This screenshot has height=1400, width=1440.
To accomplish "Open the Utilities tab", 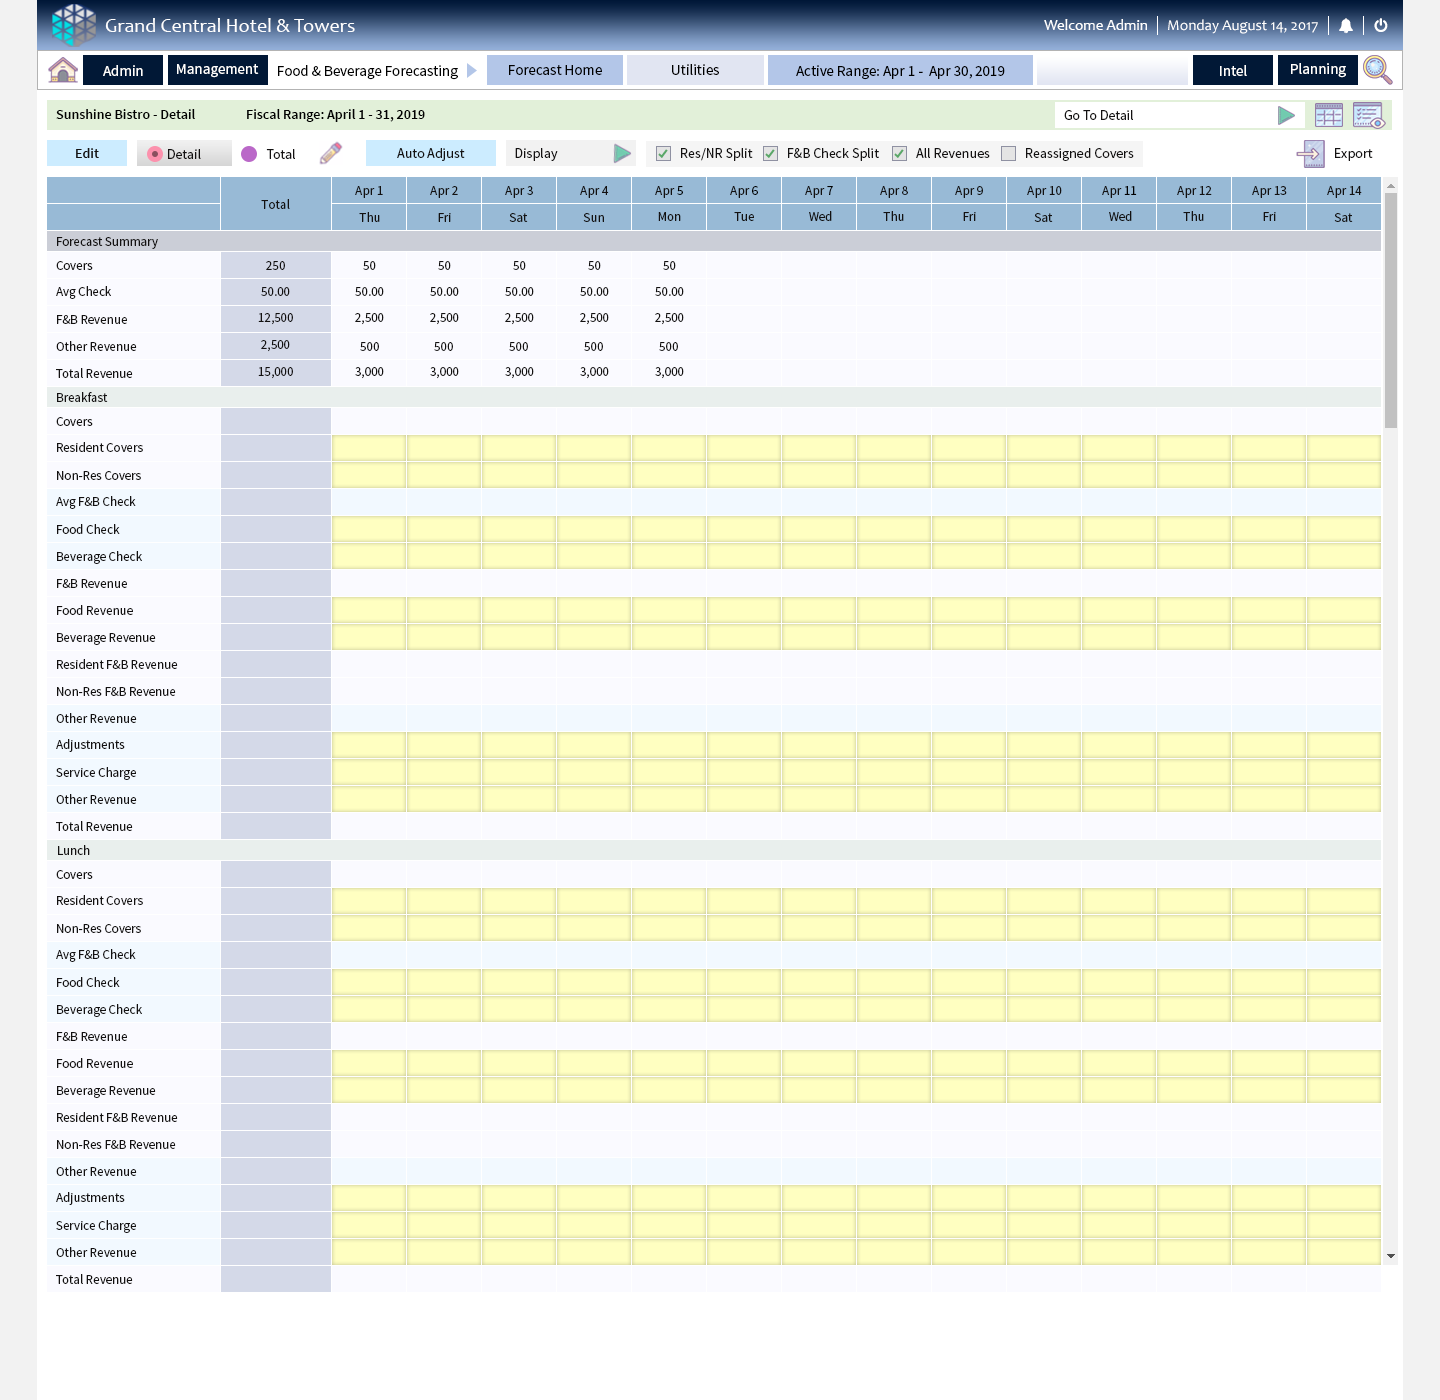I will point(695,70).
